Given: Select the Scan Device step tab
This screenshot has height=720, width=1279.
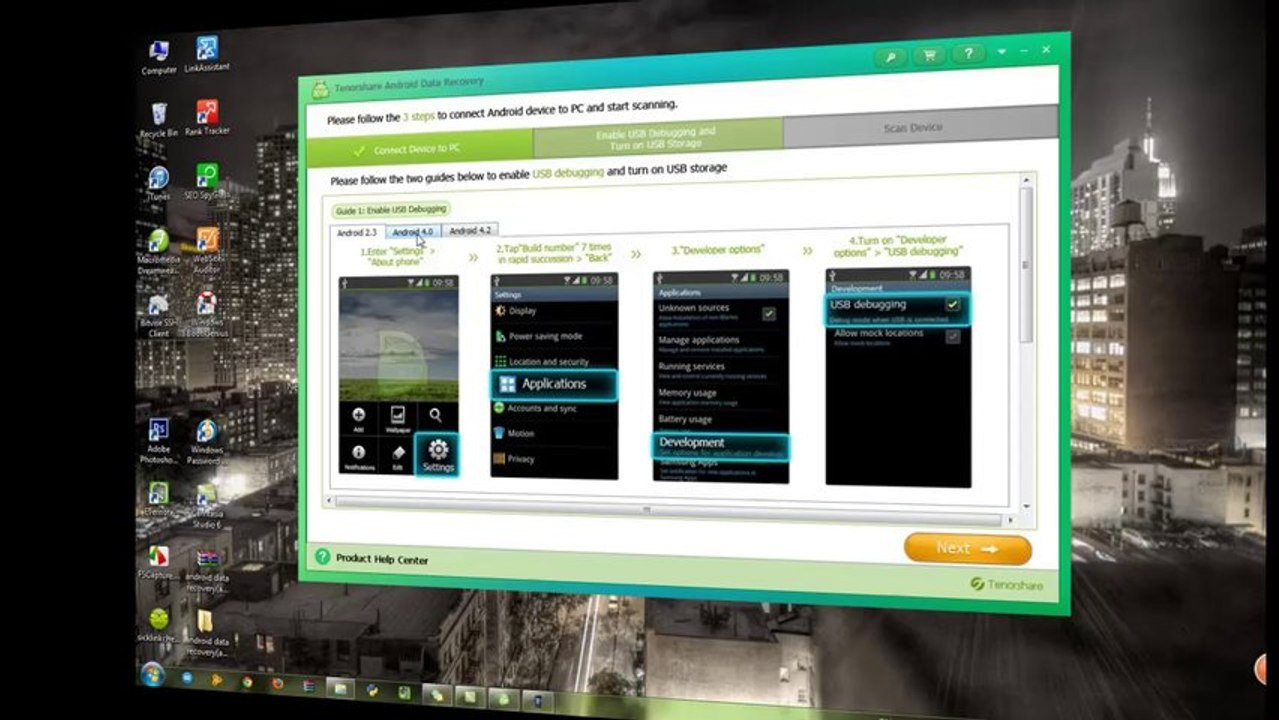Looking at the screenshot, I should [920, 127].
